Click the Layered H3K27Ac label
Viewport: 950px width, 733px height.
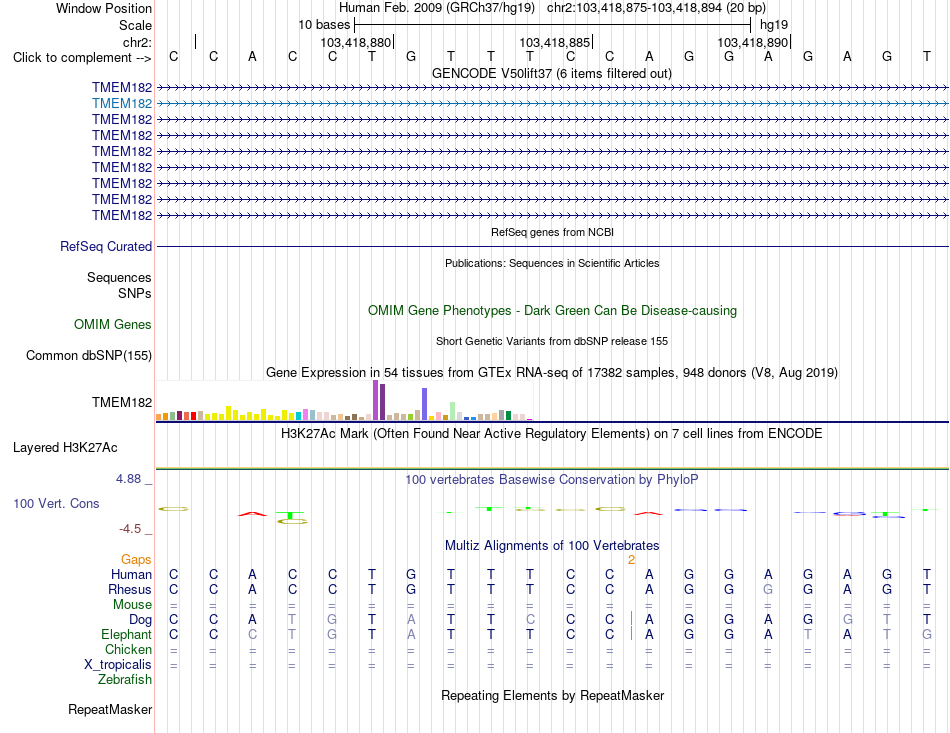point(65,448)
